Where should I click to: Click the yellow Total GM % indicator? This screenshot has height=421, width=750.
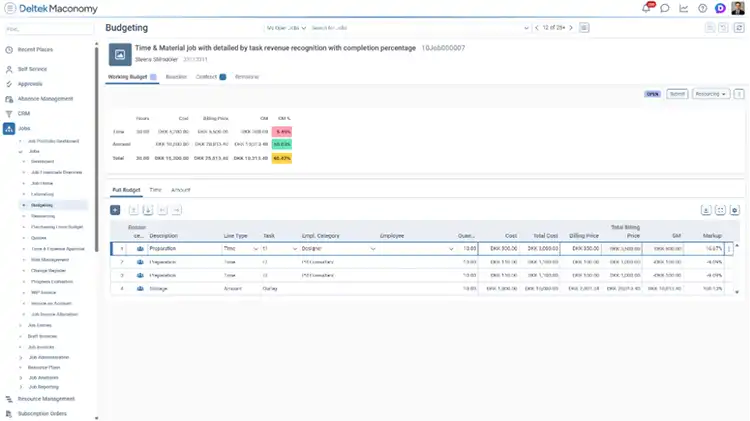(282, 158)
